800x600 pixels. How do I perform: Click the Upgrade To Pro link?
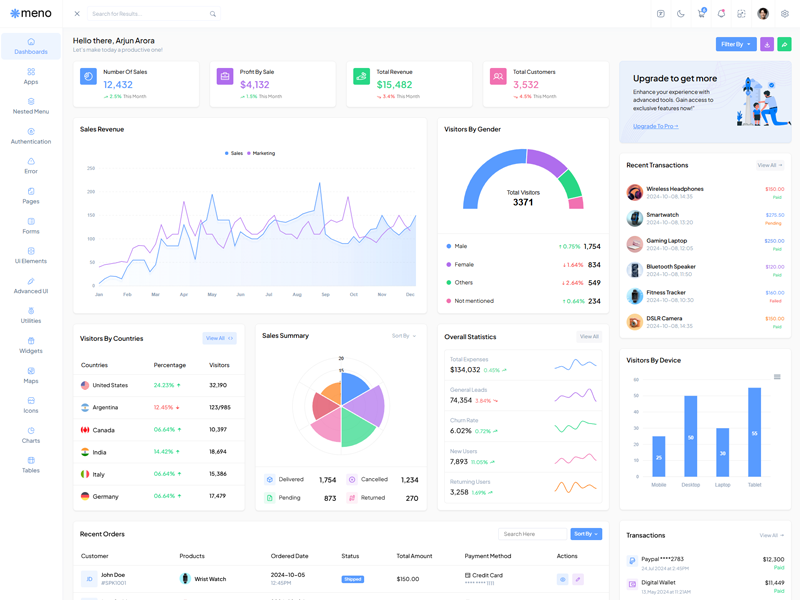[655, 126]
